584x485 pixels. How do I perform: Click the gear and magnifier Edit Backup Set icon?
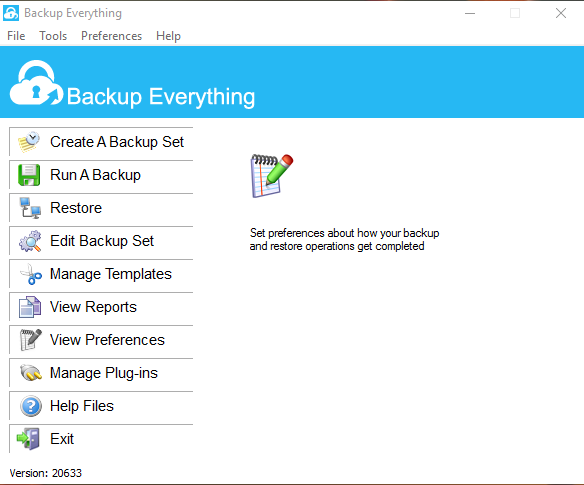click(x=30, y=241)
